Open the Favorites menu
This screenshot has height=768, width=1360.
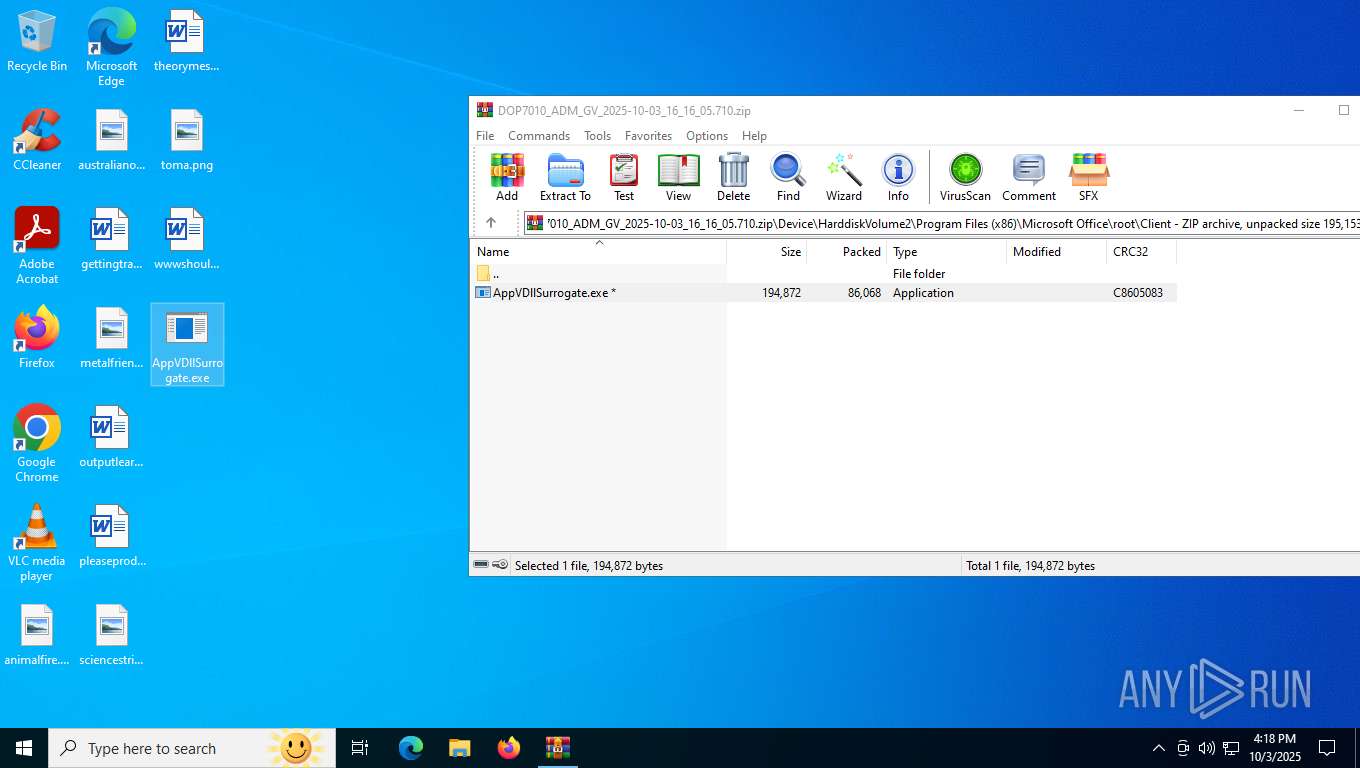point(648,136)
